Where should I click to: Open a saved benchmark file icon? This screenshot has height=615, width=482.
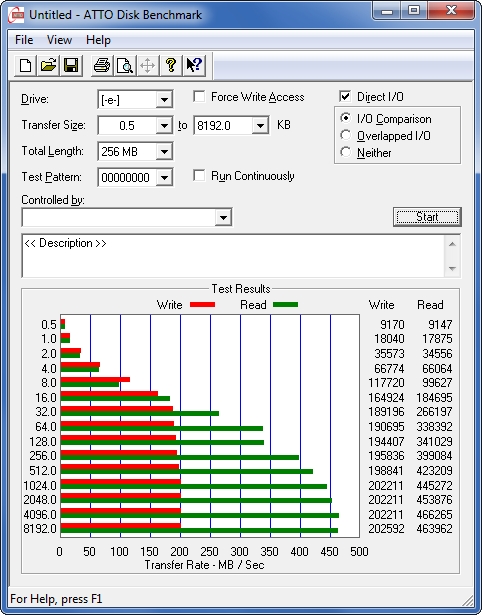[x=48, y=65]
